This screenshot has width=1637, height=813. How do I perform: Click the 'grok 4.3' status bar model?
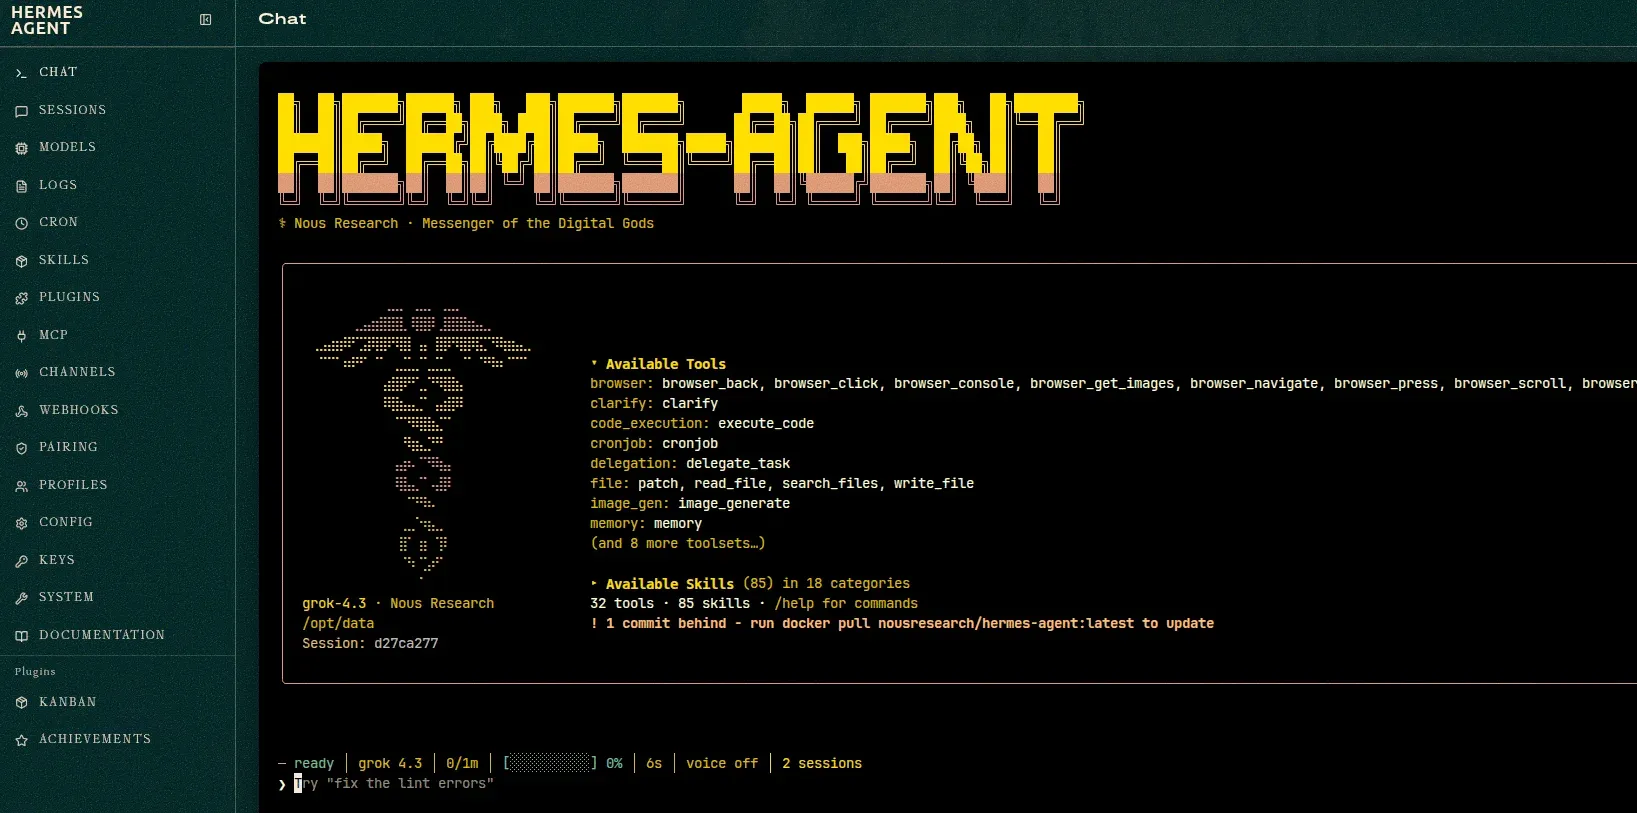click(390, 764)
